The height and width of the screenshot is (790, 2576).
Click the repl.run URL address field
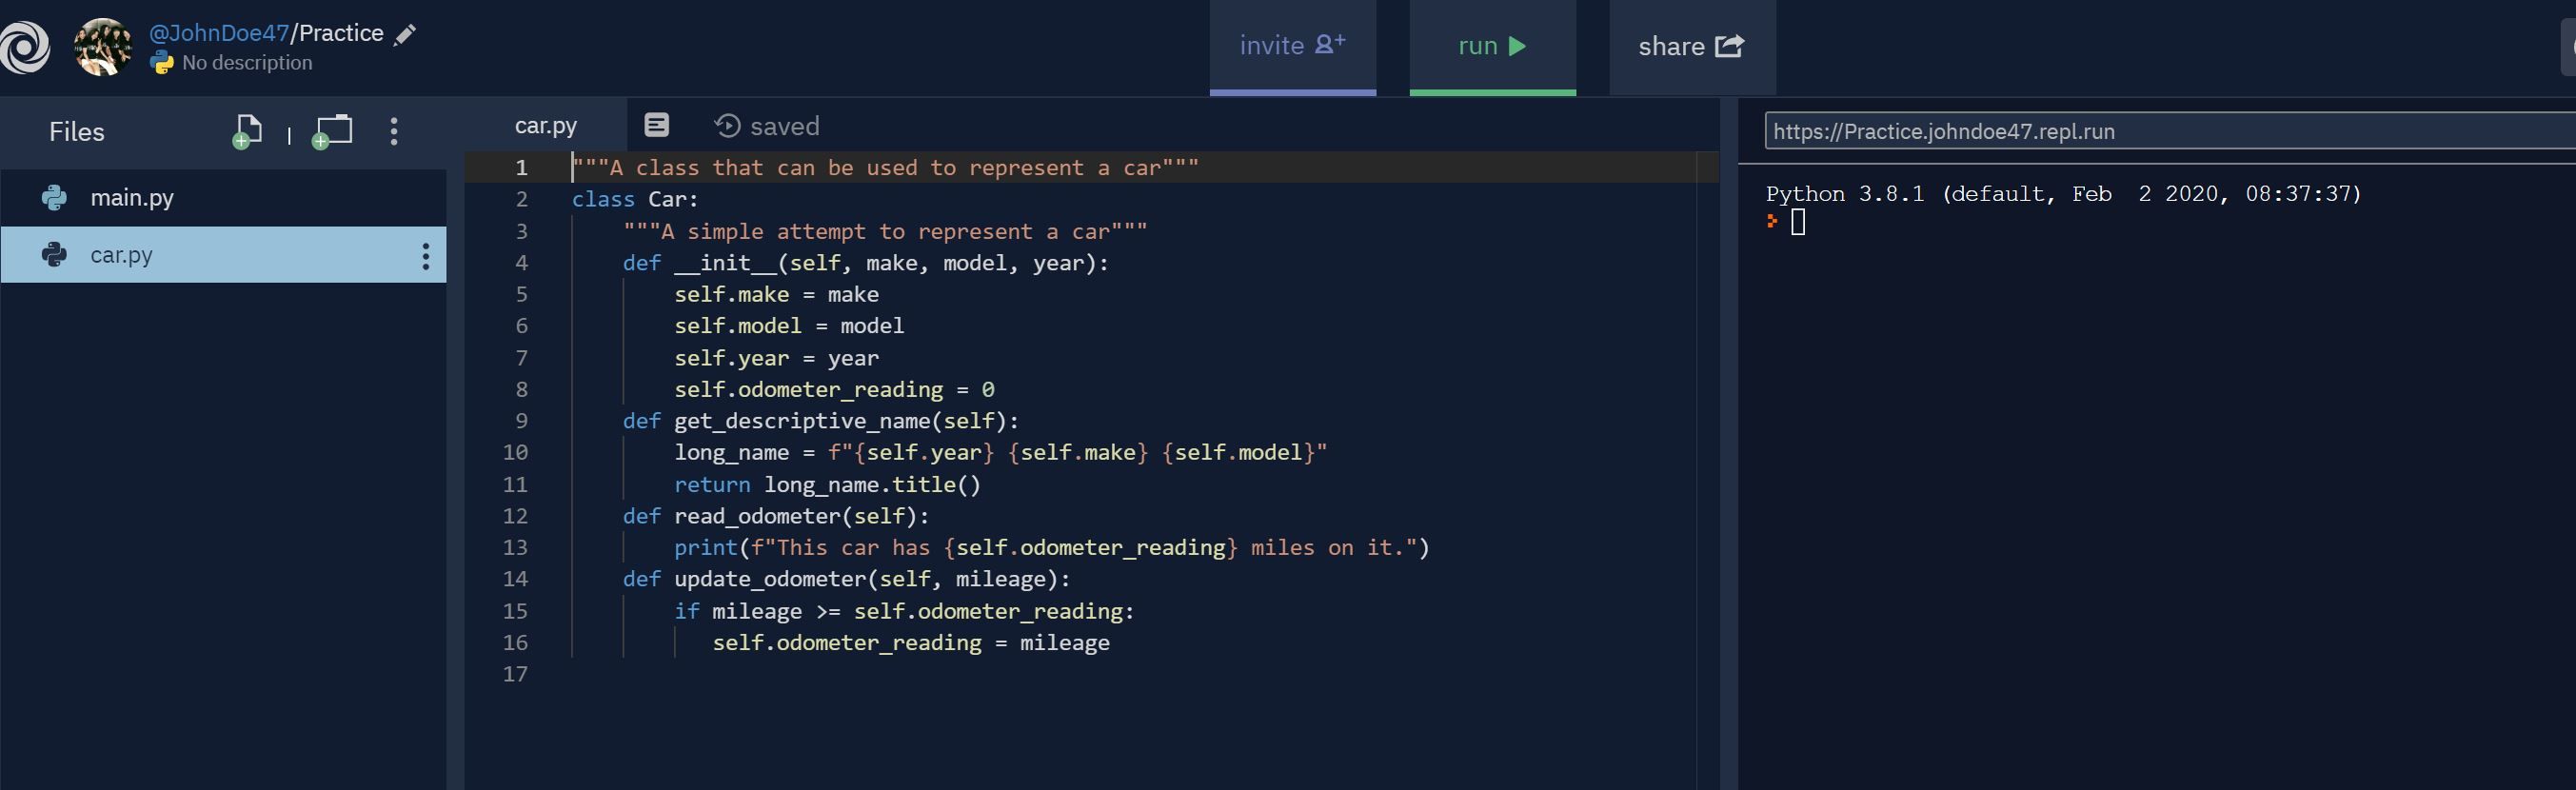2170,131
